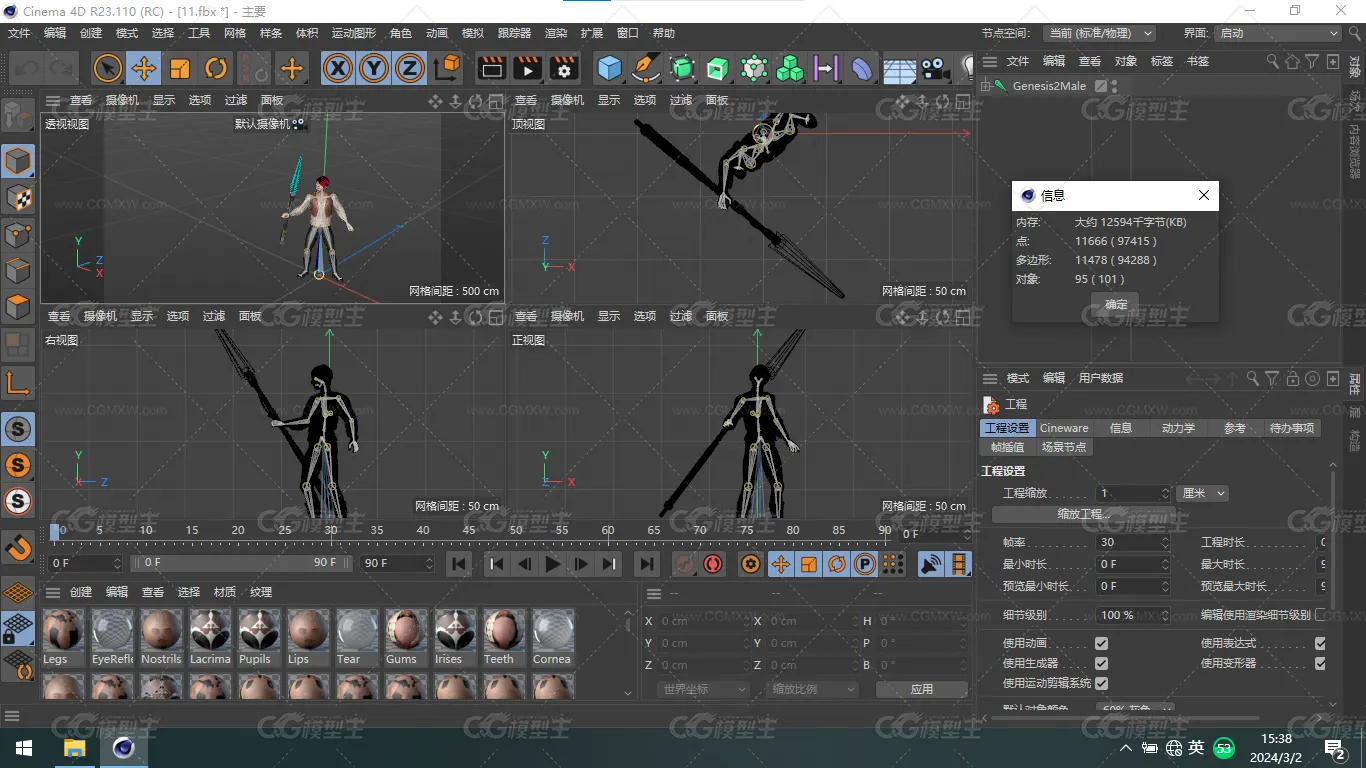
Task: Open render settings clapperboard with gear
Action: coord(564,68)
